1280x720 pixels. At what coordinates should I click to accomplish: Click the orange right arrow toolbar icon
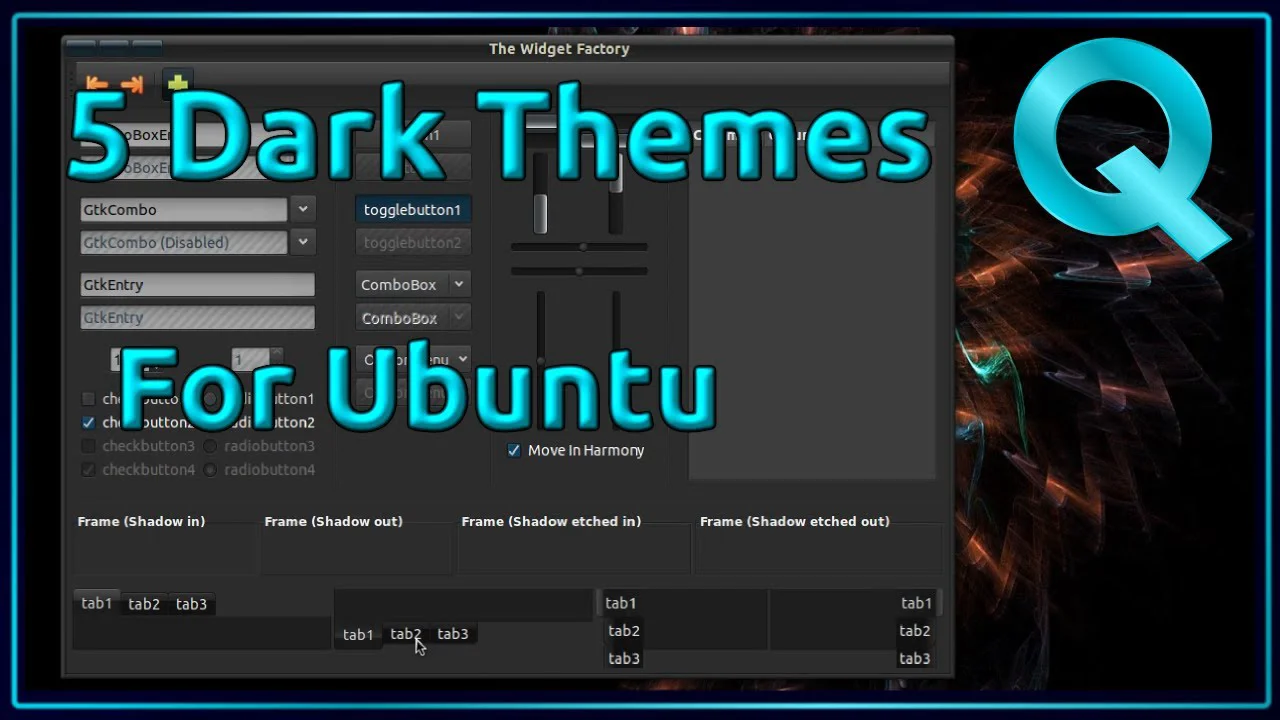(x=132, y=85)
